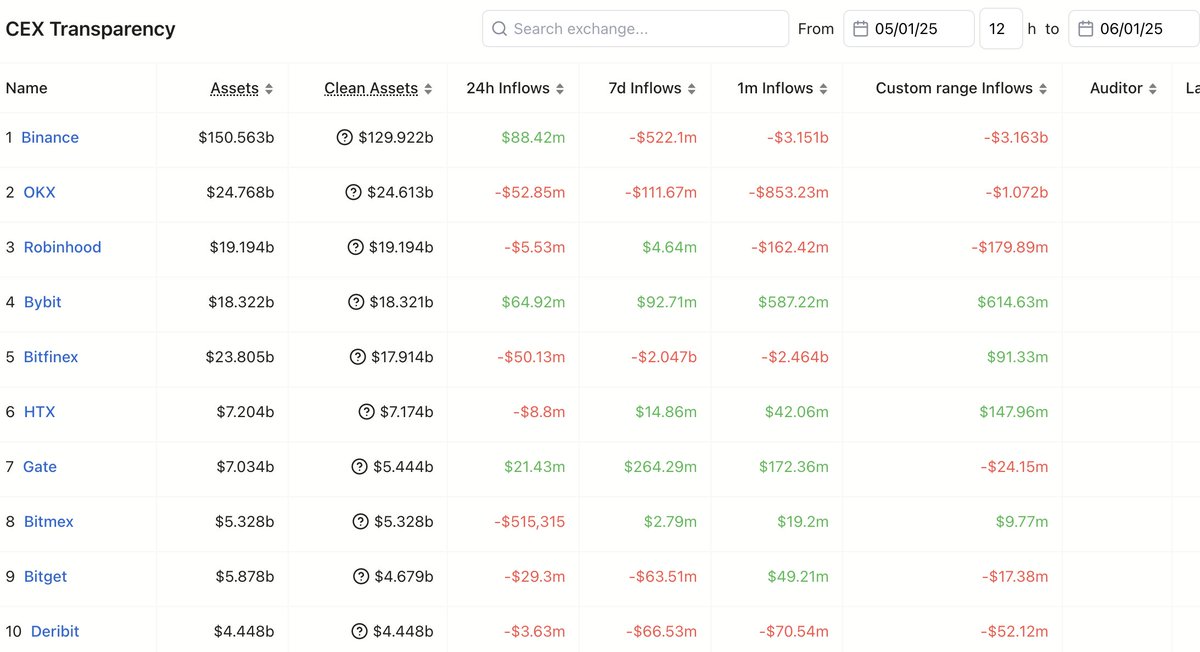Select Deribit 1m inflow -$70.54m
Viewport: 1200px width, 652px height.
(x=792, y=632)
